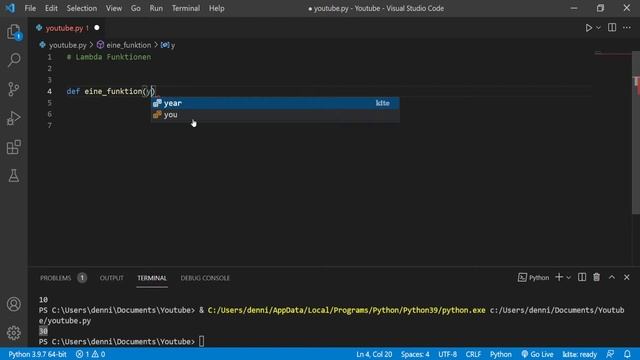
Task: Open the feedback icon in status bar
Action: click(610, 354)
